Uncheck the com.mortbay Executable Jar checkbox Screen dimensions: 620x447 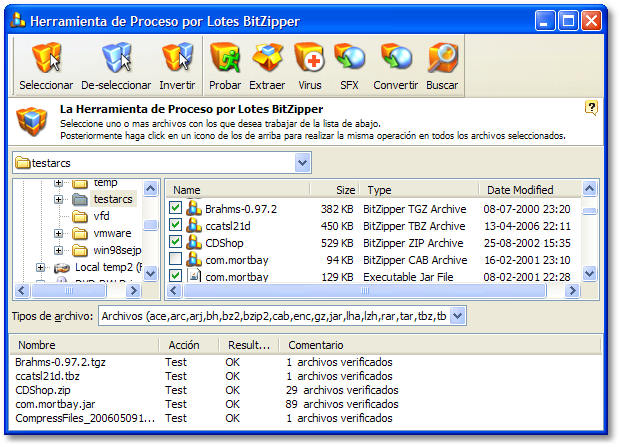[x=175, y=275]
